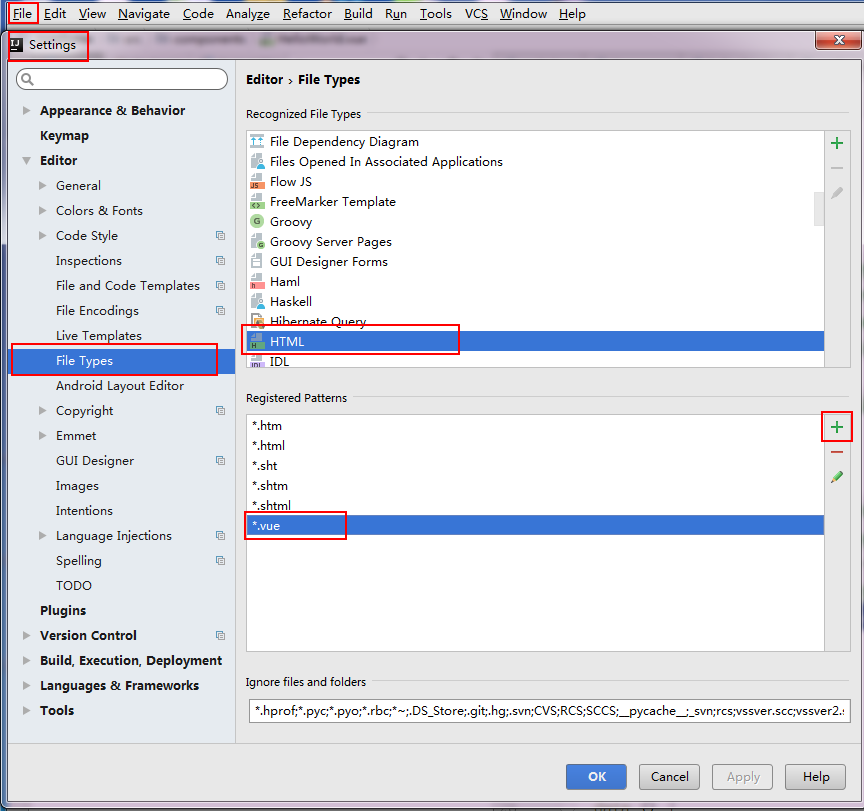Viewport: 864px width, 811px height.
Task: Click the Files Opened In Associated Applications icon
Action: coord(257,161)
